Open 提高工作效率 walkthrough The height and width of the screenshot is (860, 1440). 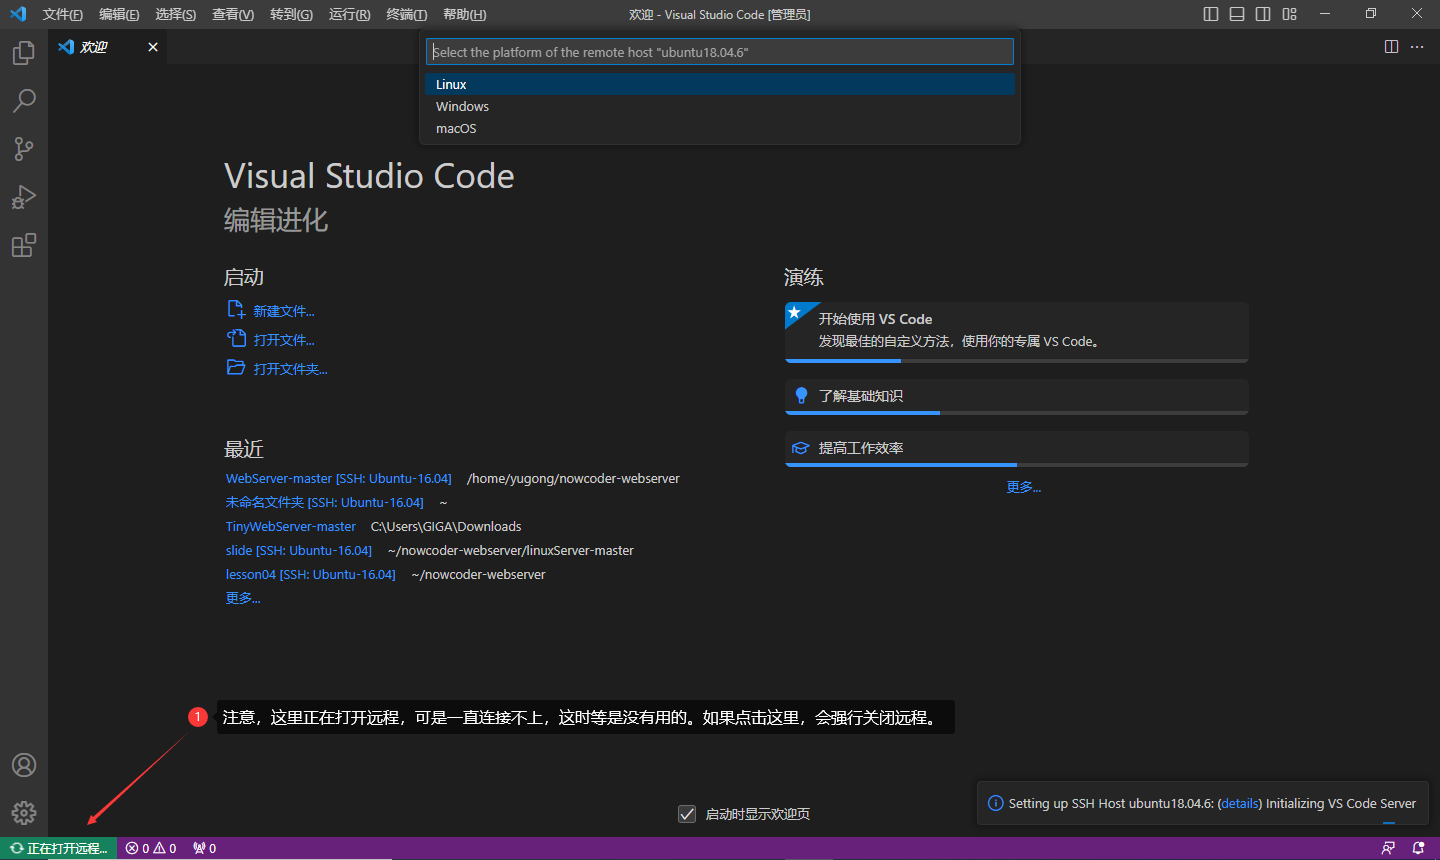[1017, 448]
